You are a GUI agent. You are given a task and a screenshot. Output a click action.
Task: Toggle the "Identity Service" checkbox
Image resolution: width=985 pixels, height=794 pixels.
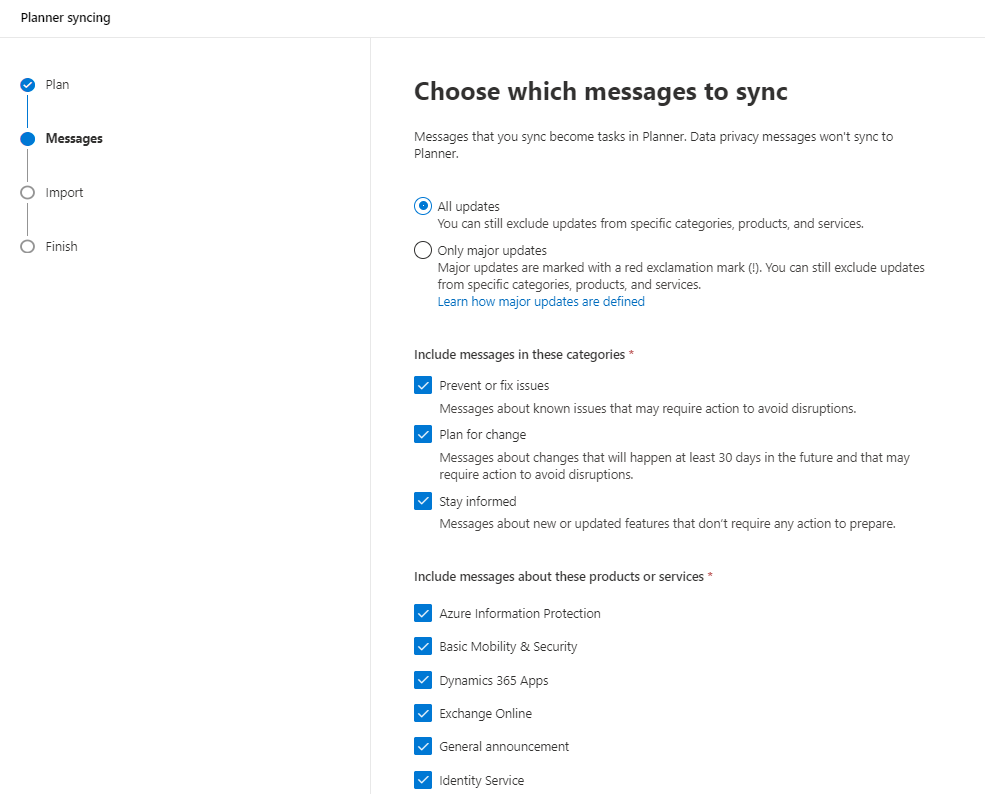422,780
